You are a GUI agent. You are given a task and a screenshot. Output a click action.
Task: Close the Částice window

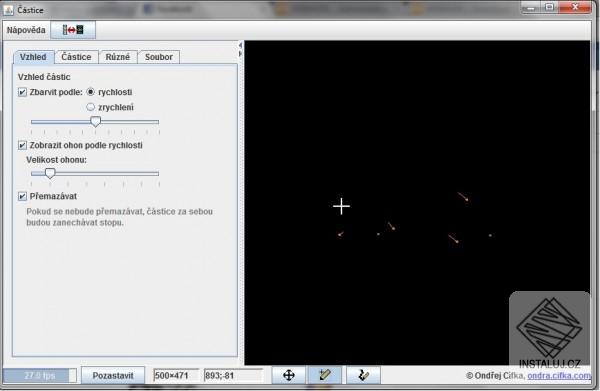(x=575, y=8)
